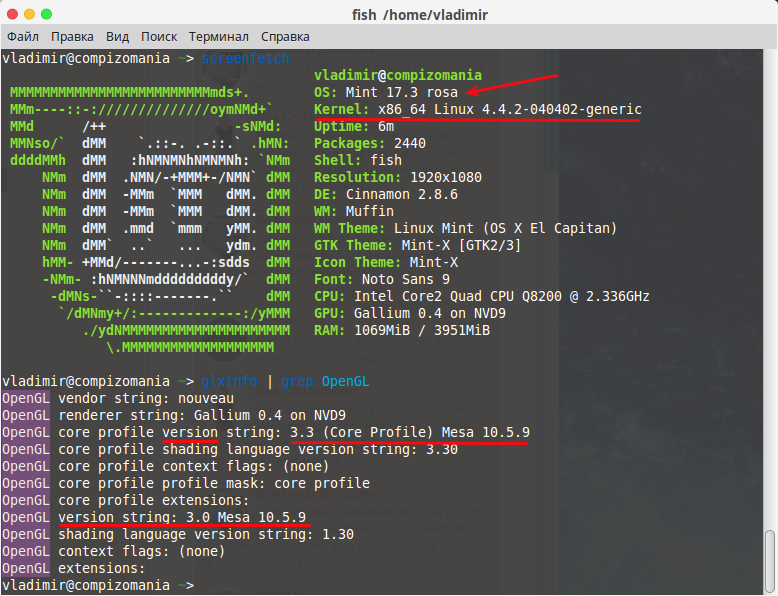Click the 'core profile extensions:' line
This screenshot has height=596, width=778.
(x=126, y=500)
